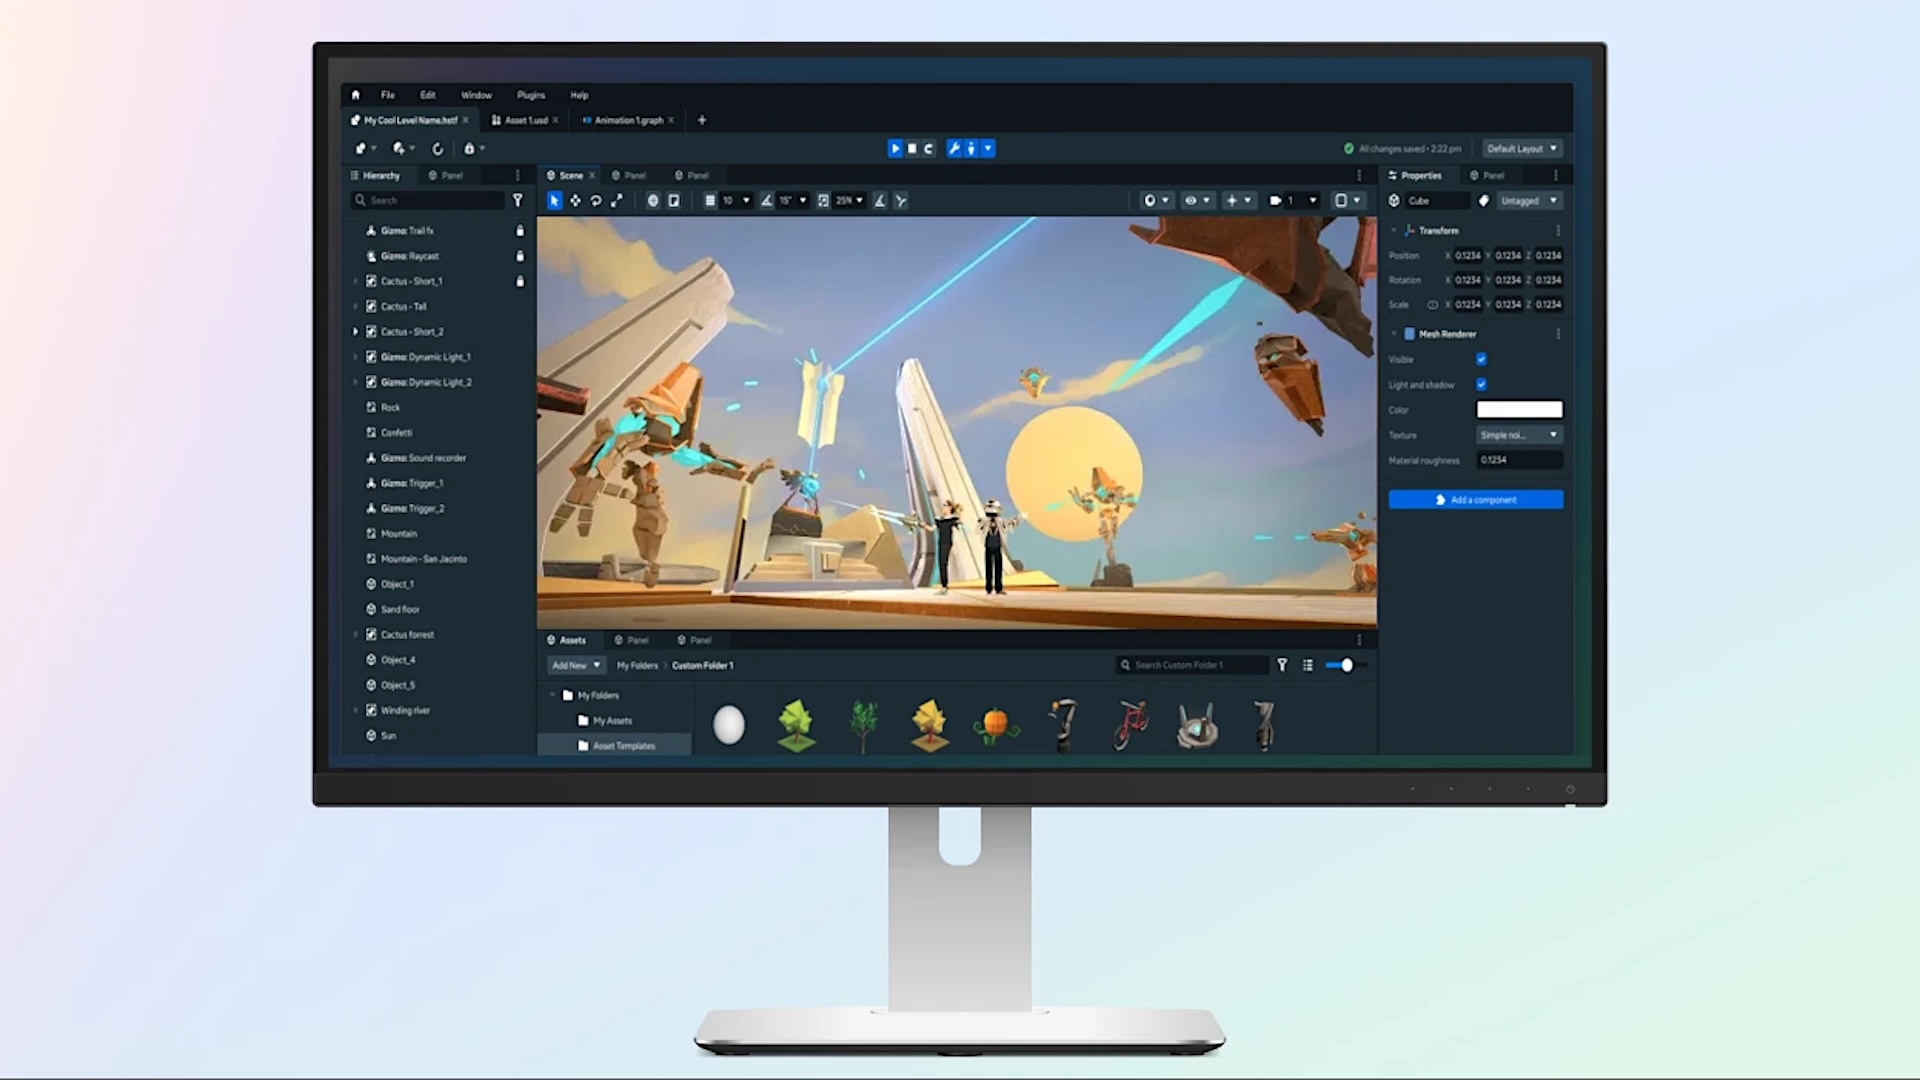Viewport: 1920px width, 1080px height.
Task: Switch to the Animation 1.graph tab
Action: click(x=624, y=120)
